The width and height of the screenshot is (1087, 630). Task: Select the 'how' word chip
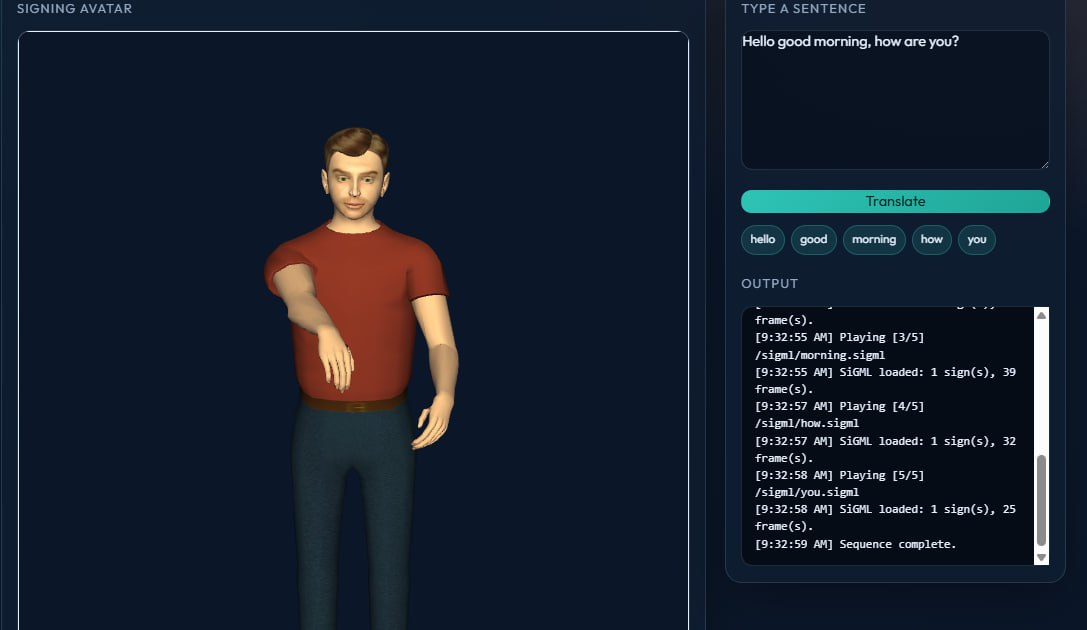[931, 240]
